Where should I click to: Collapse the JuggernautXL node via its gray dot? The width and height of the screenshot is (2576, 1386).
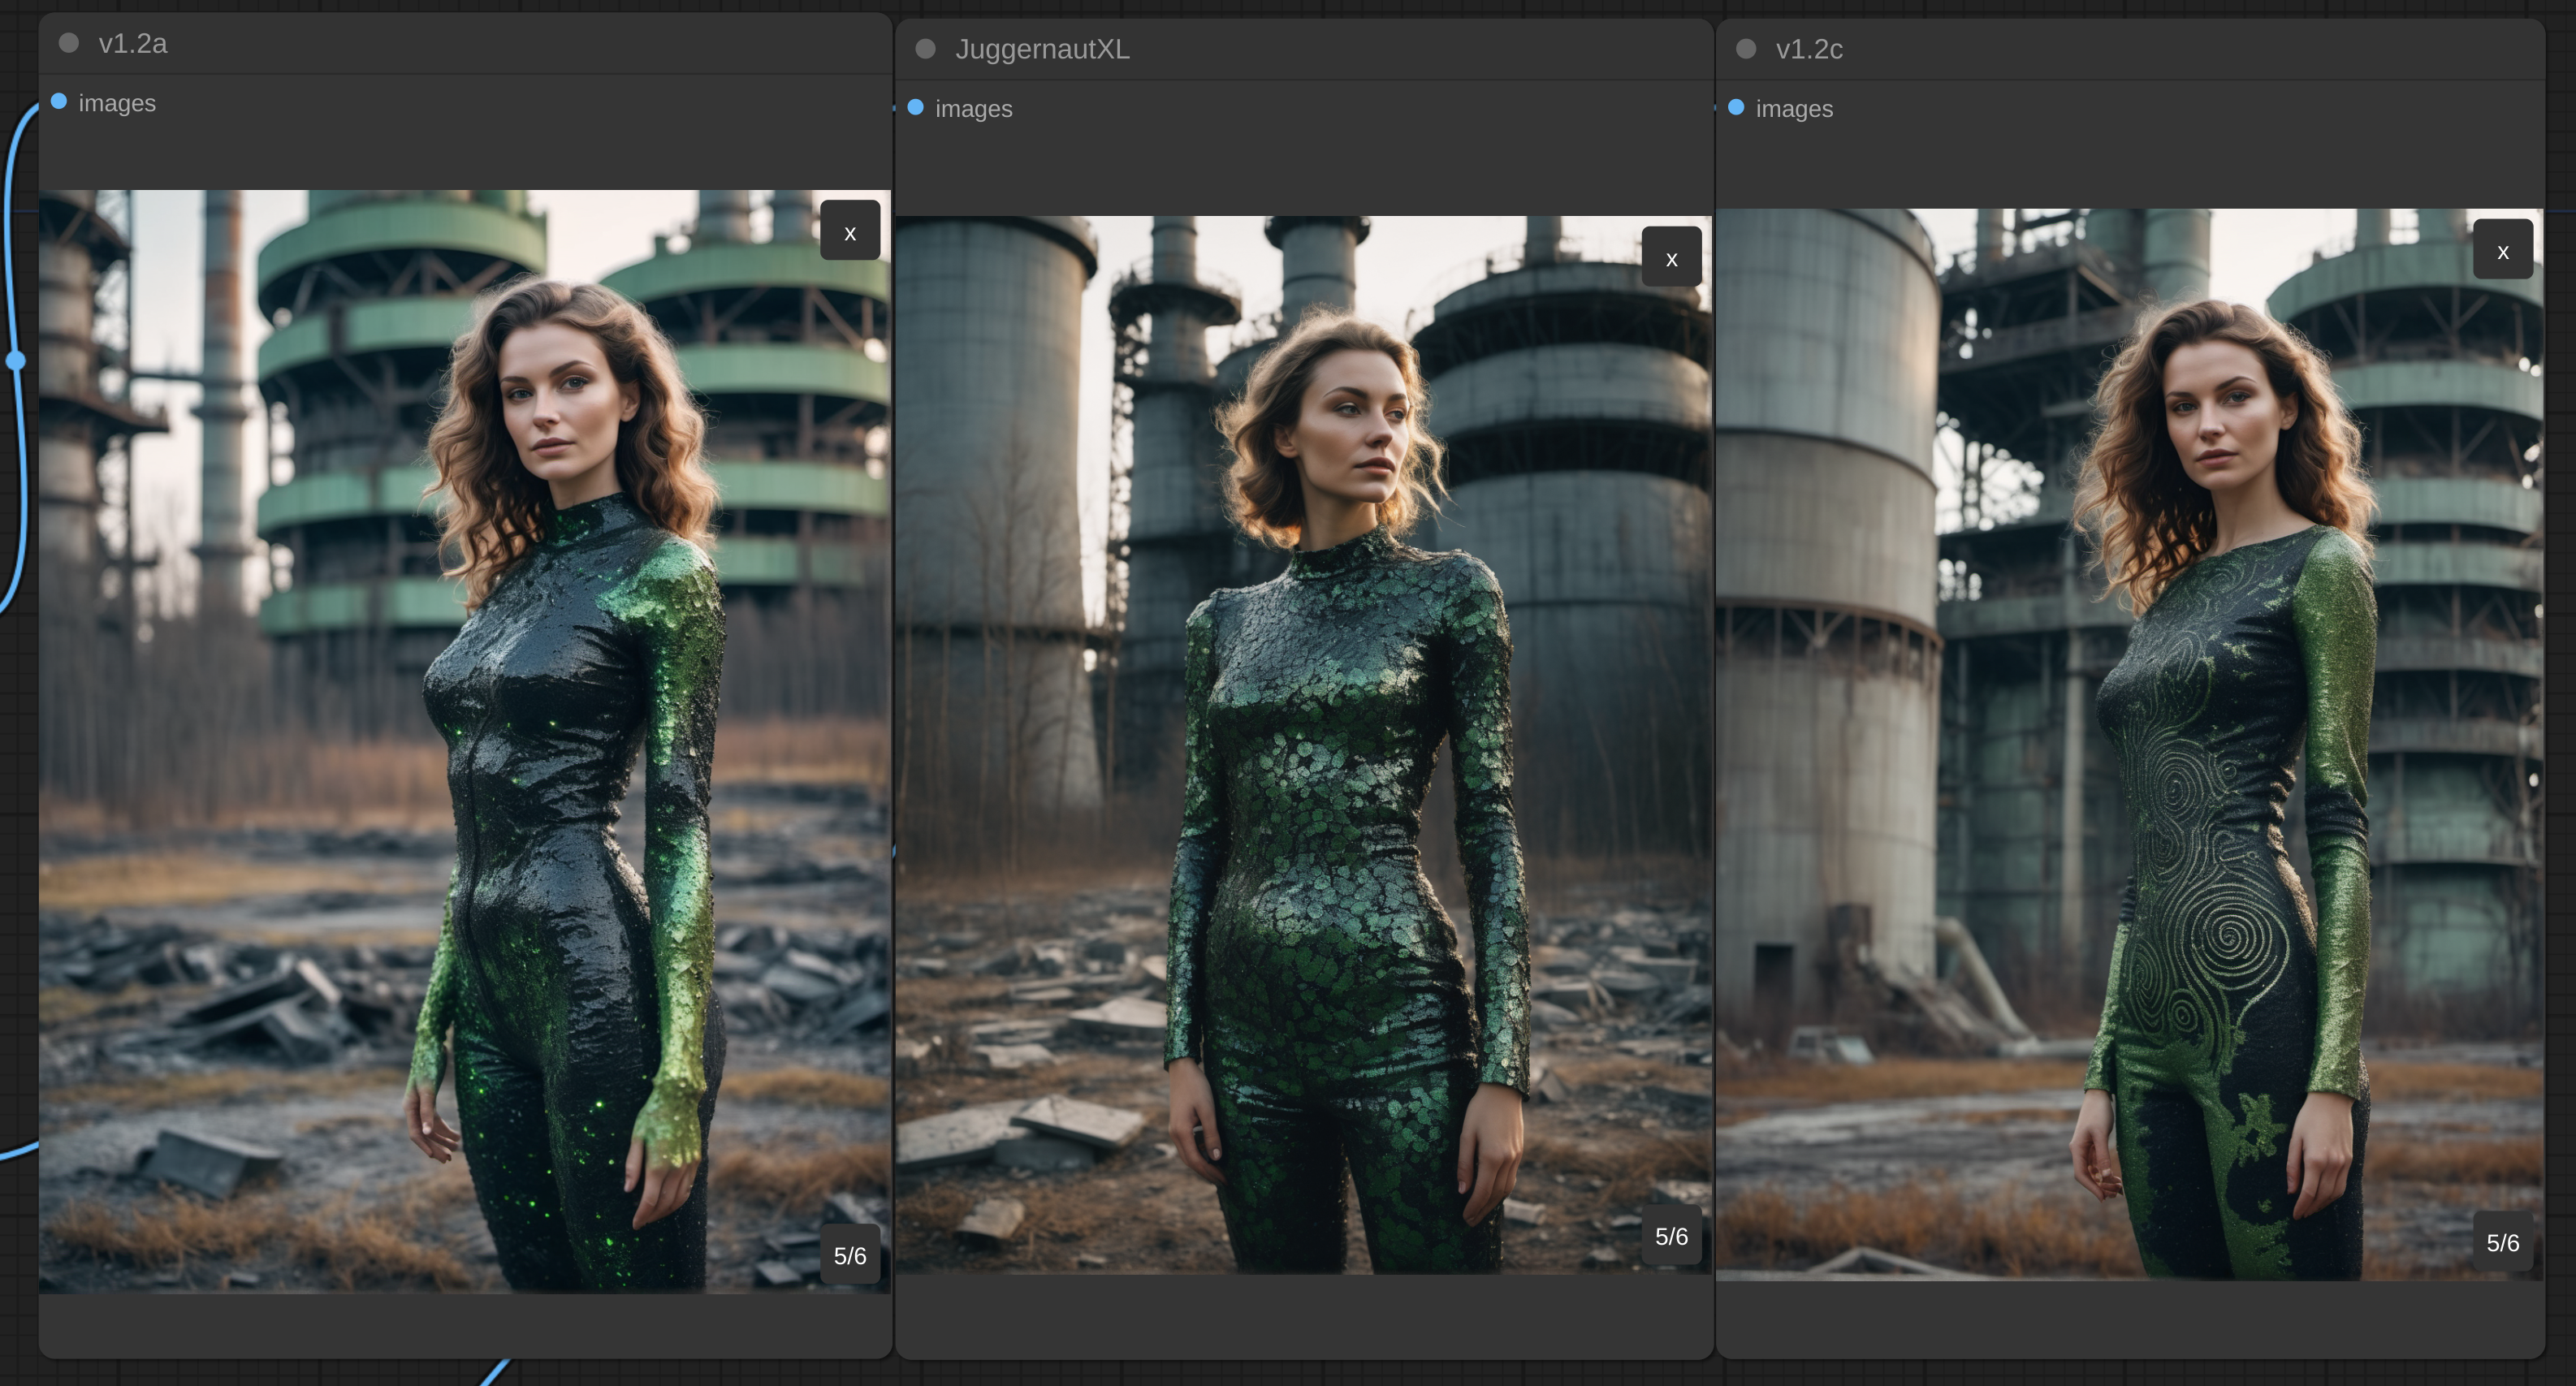(x=925, y=49)
